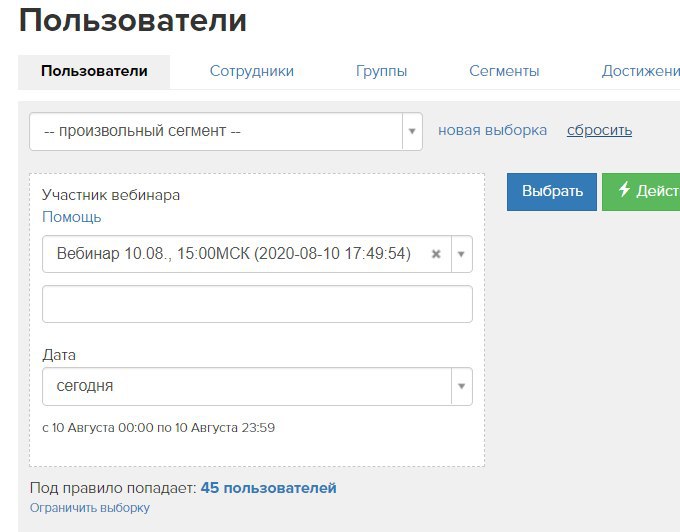Viewport: 680px width, 532px height.
Task: Open the green Действия button
Action: point(641,192)
